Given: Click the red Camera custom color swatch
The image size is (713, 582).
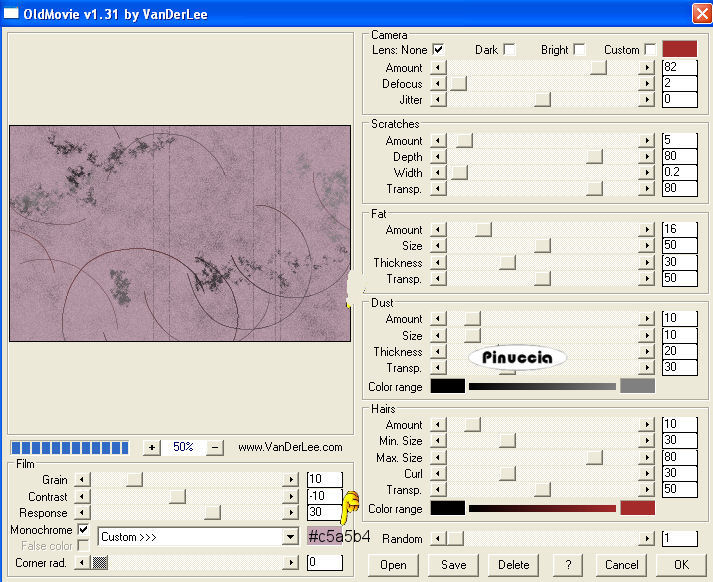Looking at the screenshot, I should click(679, 49).
